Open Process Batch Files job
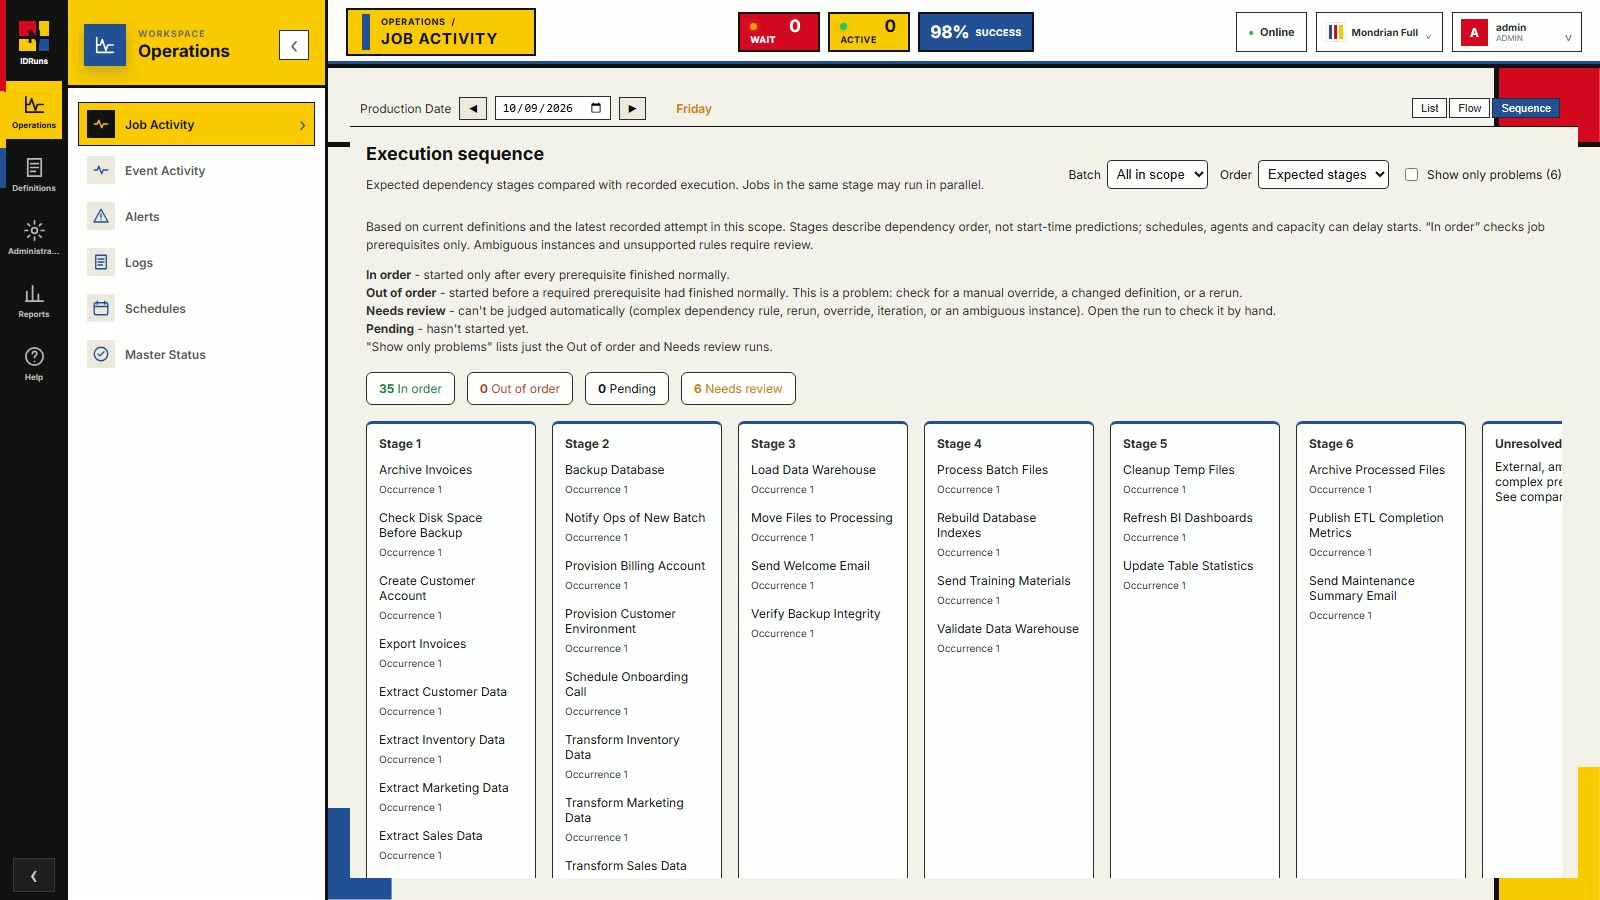The height and width of the screenshot is (900, 1600). [992, 470]
